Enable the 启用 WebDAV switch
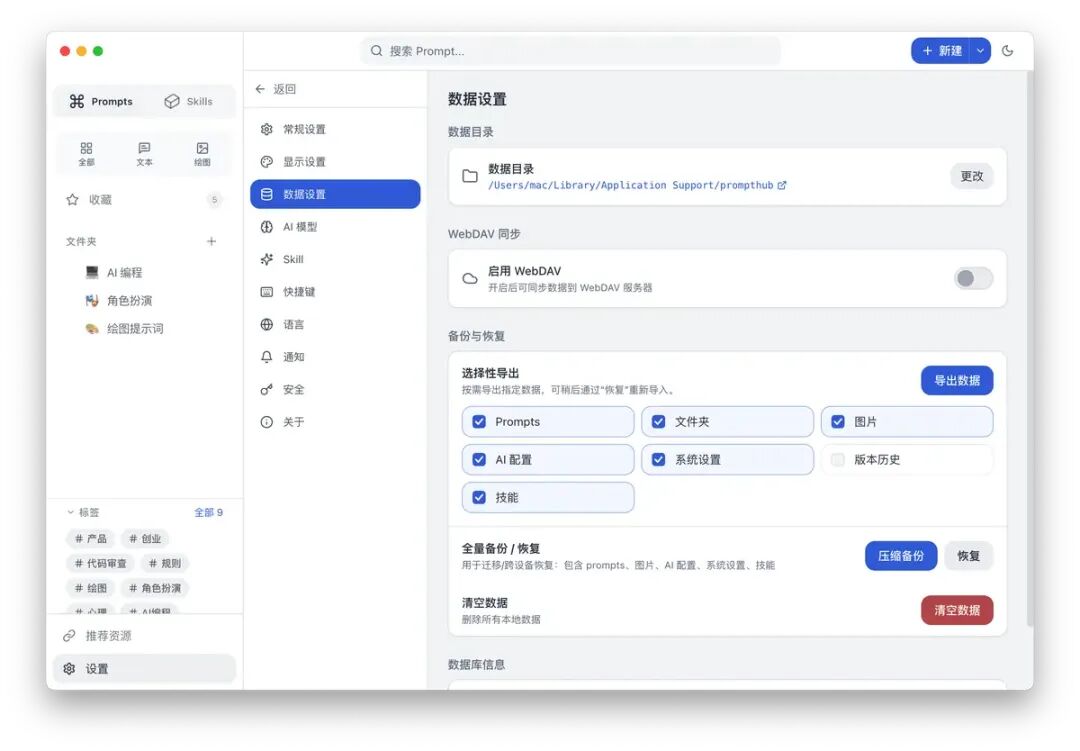Image resolution: width=1080 pixels, height=751 pixels. [973, 278]
